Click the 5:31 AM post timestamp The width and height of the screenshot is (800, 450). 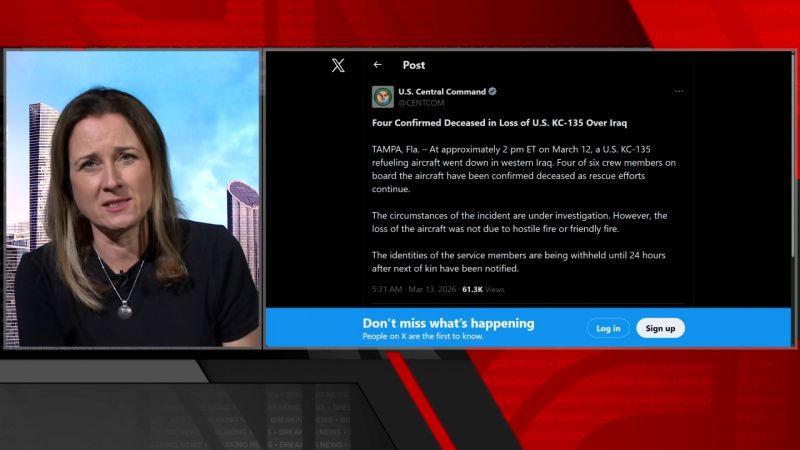click(x=387, y=289)
